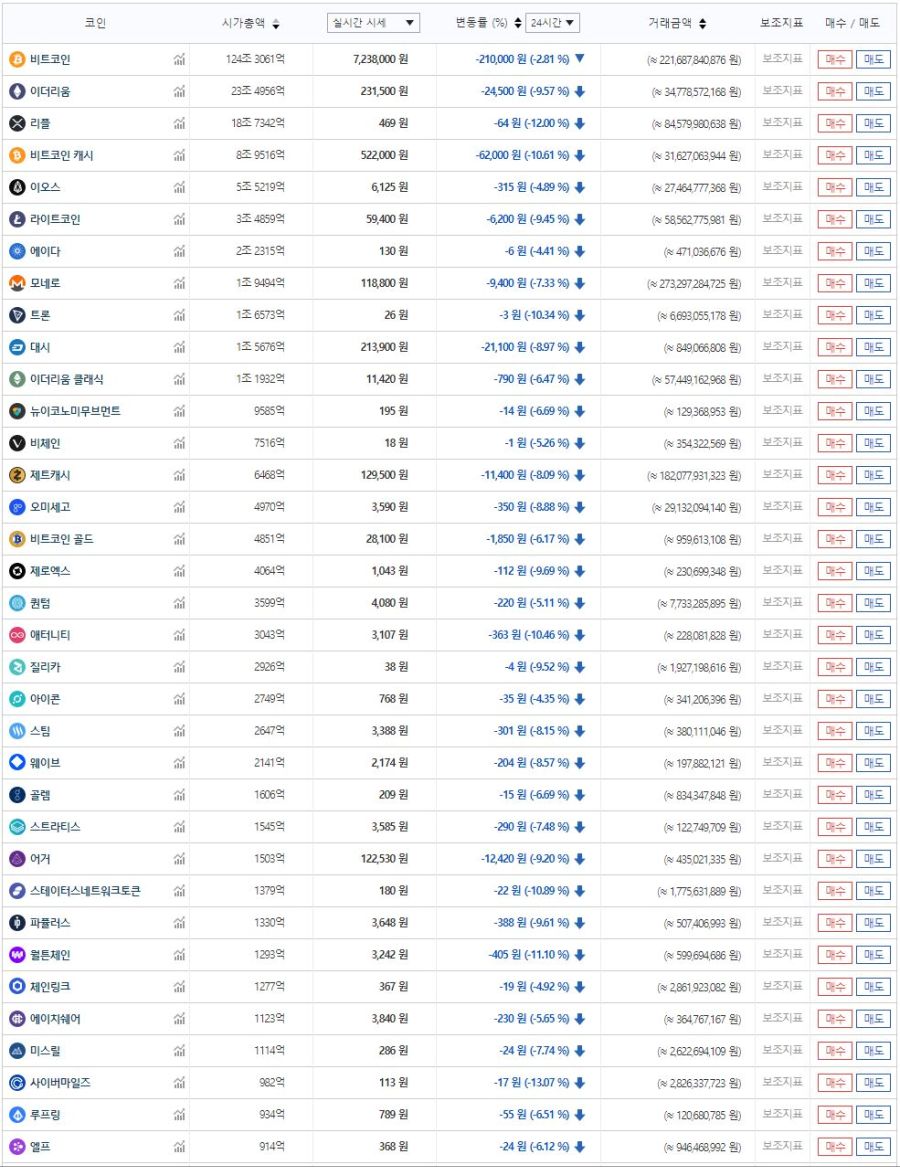
Task: Click 매수 for 이더리움 클래식
Action: tap(834, 380)
